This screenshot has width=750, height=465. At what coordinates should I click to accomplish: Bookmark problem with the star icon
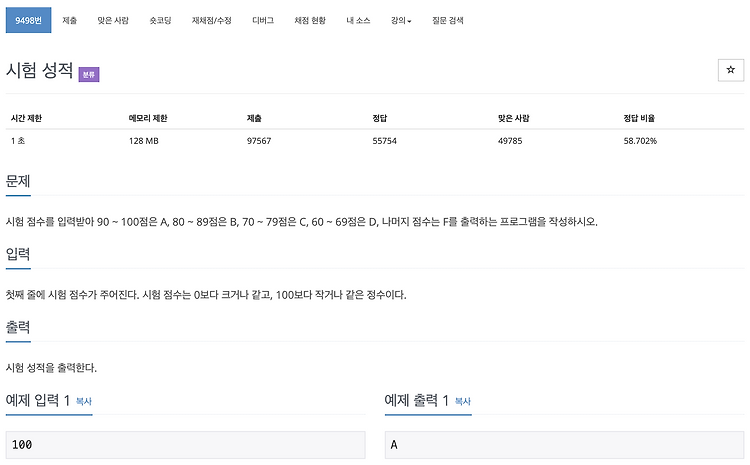point(730,70)
